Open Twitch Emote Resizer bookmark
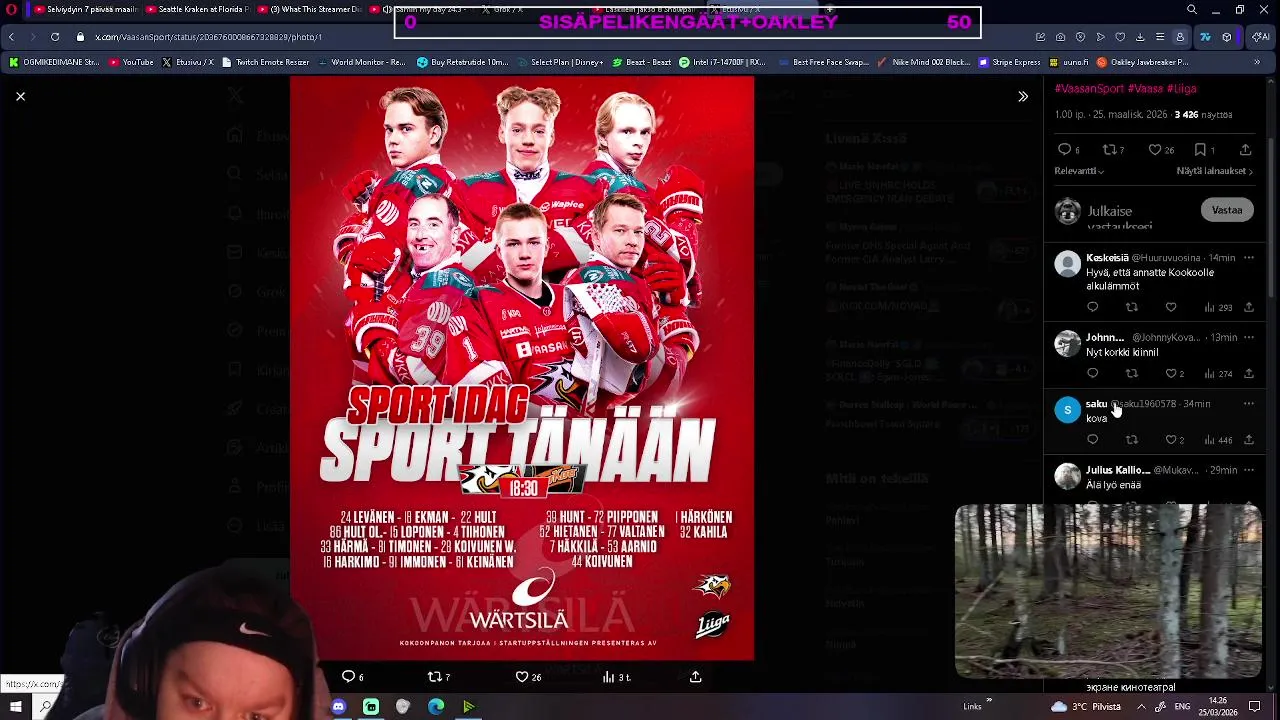The height and width of the screenshot is (720, 1280). [265, 62]
